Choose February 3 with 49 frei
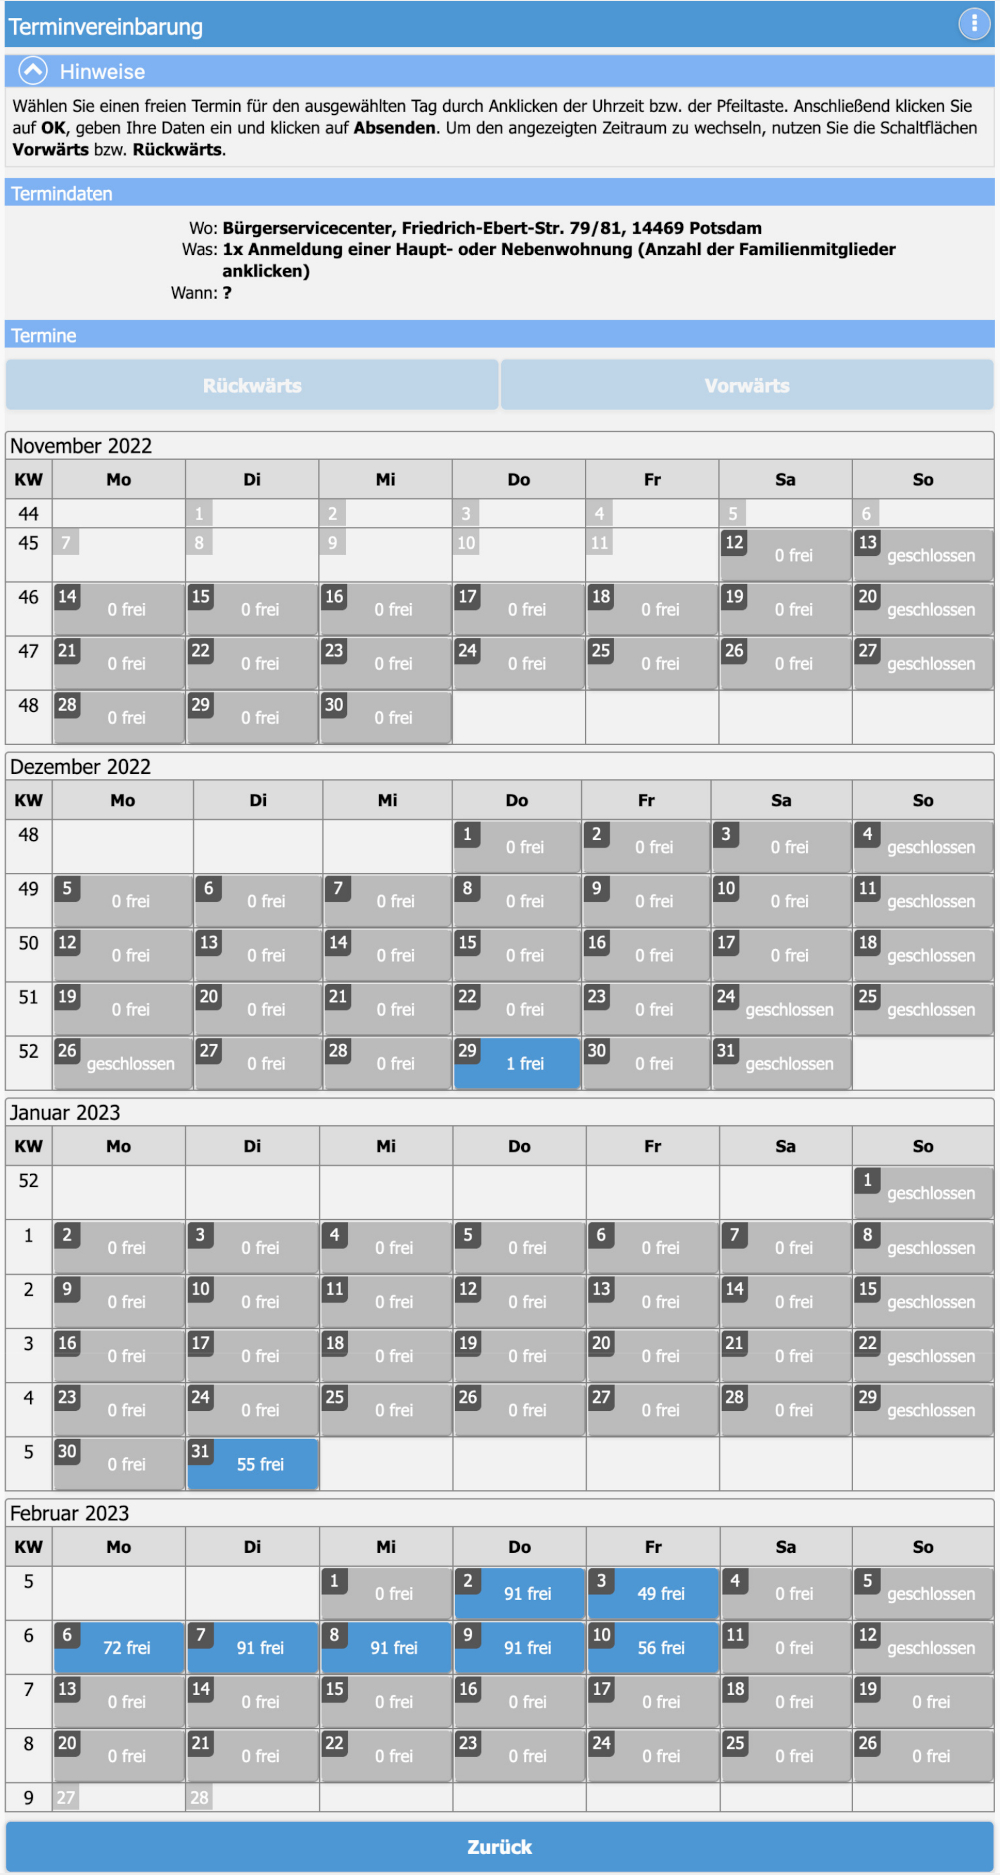 pyautogui.click(x=653, y=1593)
